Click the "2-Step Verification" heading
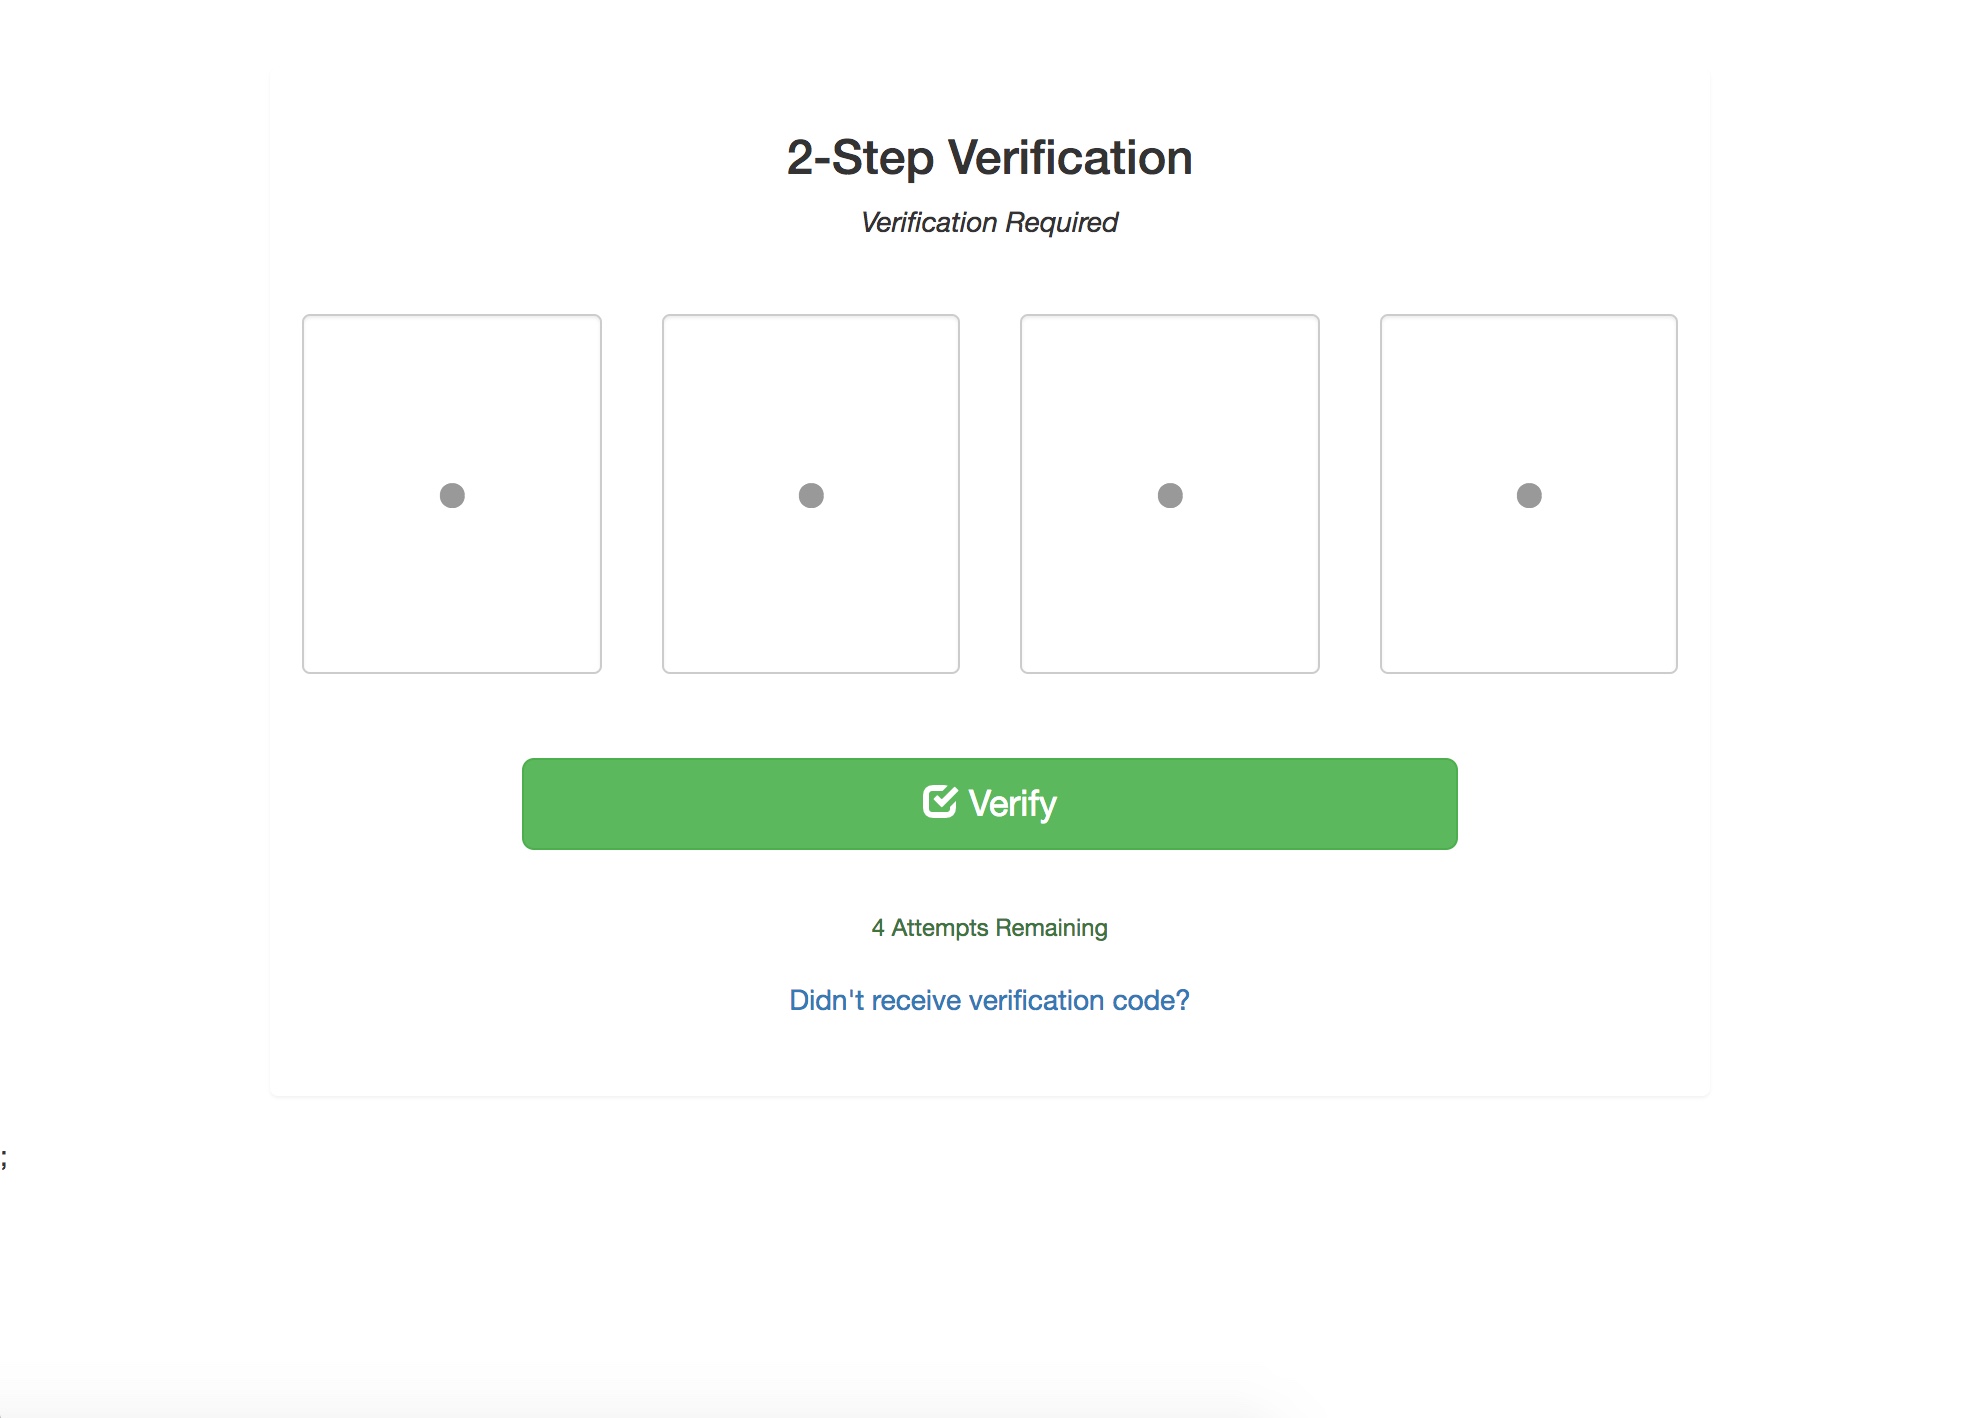 pos(990,158)
